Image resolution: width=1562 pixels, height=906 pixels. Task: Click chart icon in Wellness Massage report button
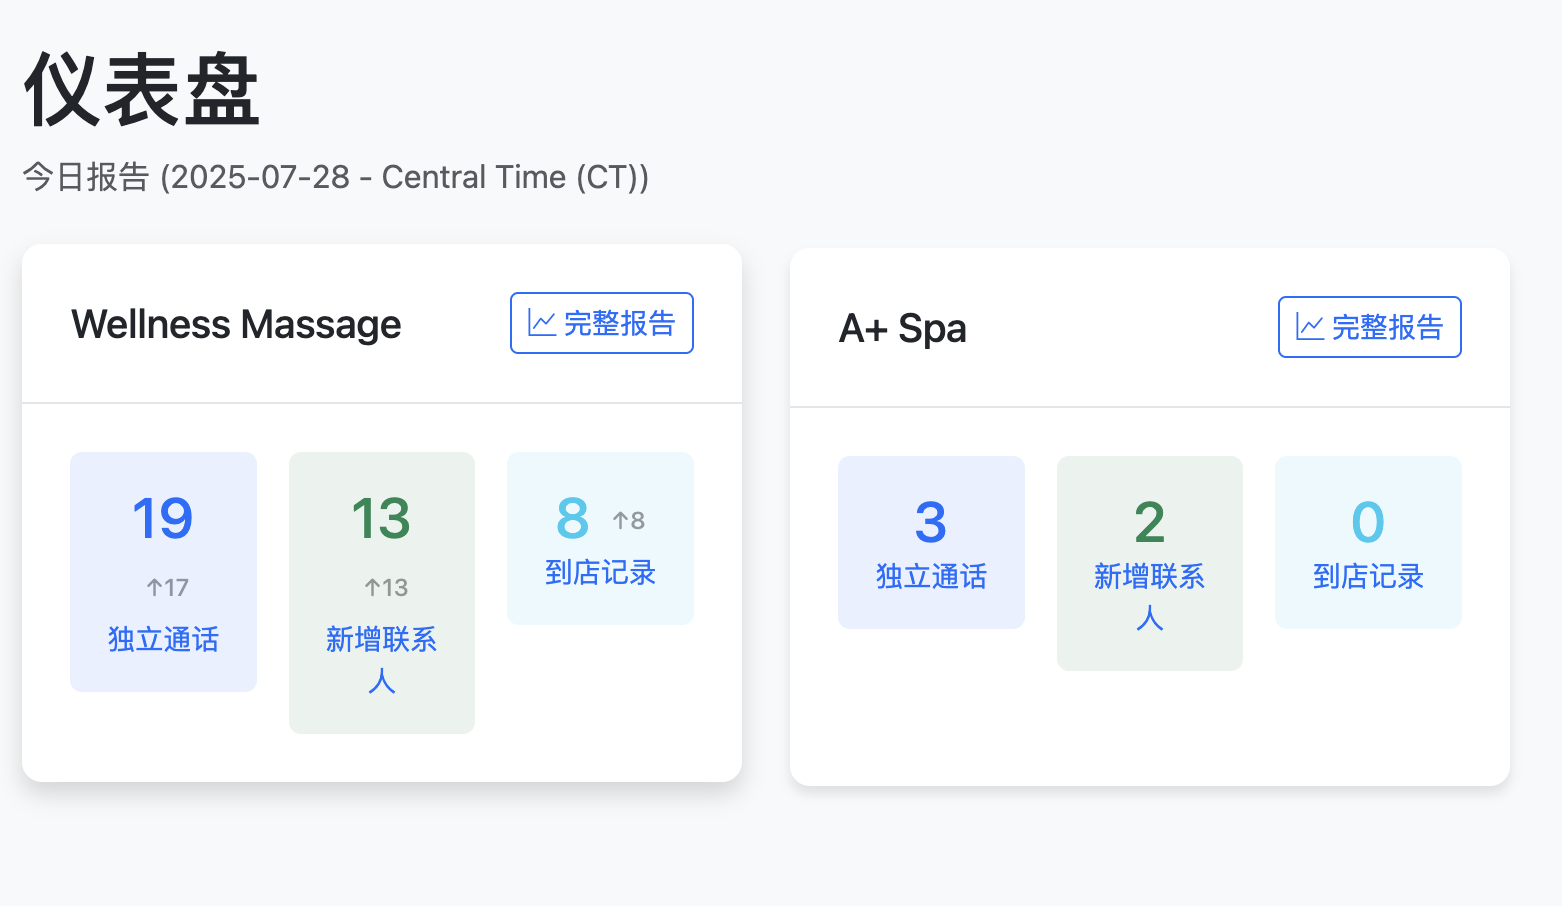(x=542, y=323)
